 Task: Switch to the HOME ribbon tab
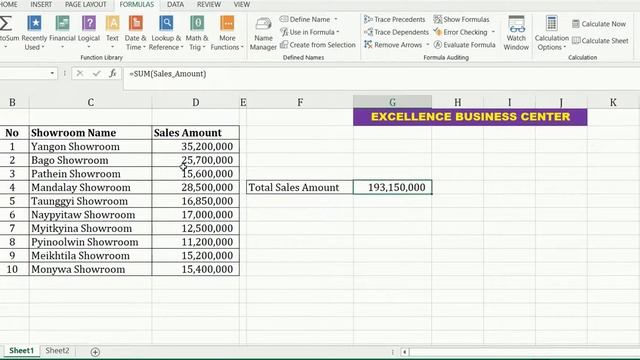pyautogui.click(x=9, y=4)
